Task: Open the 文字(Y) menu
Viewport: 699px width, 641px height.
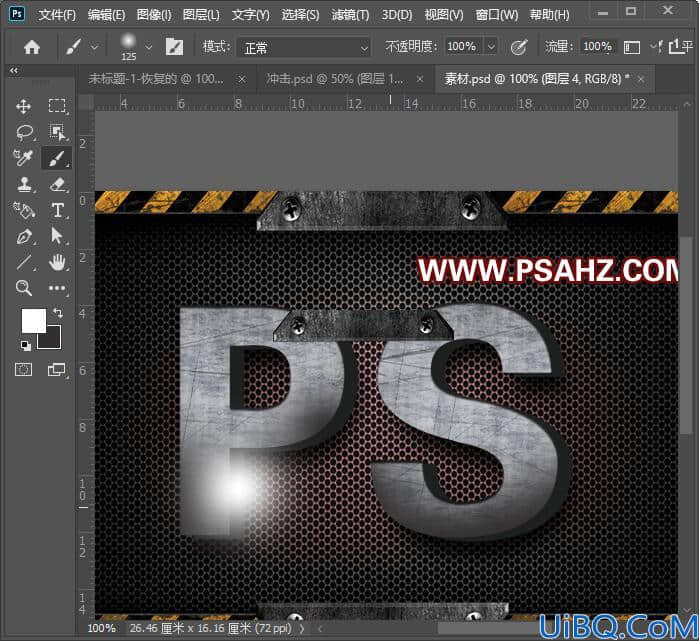Action: pyautogui.click(x=251, y=15)
